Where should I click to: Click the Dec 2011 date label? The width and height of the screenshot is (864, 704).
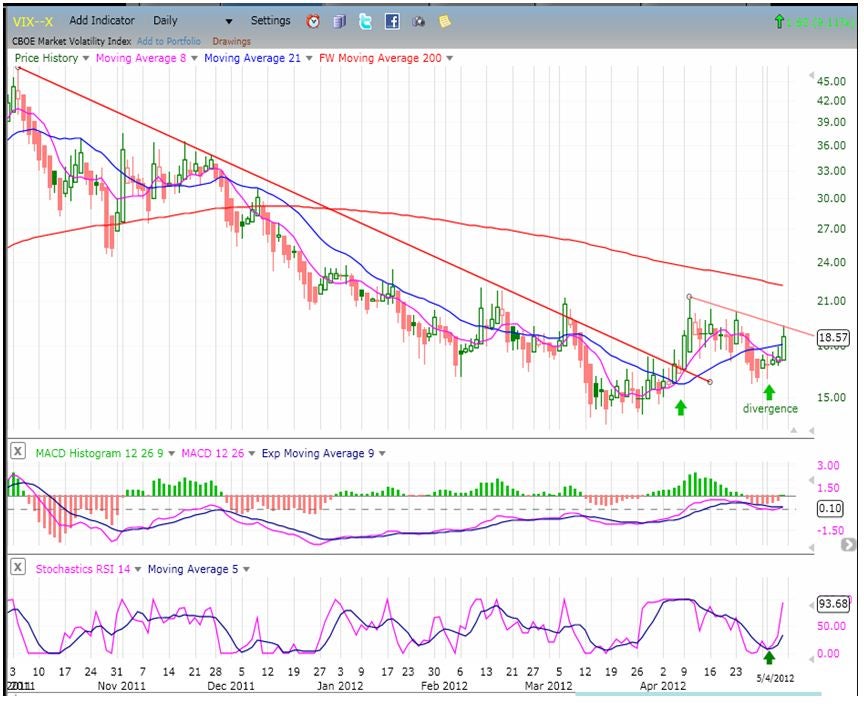click(x=231, y=686)
